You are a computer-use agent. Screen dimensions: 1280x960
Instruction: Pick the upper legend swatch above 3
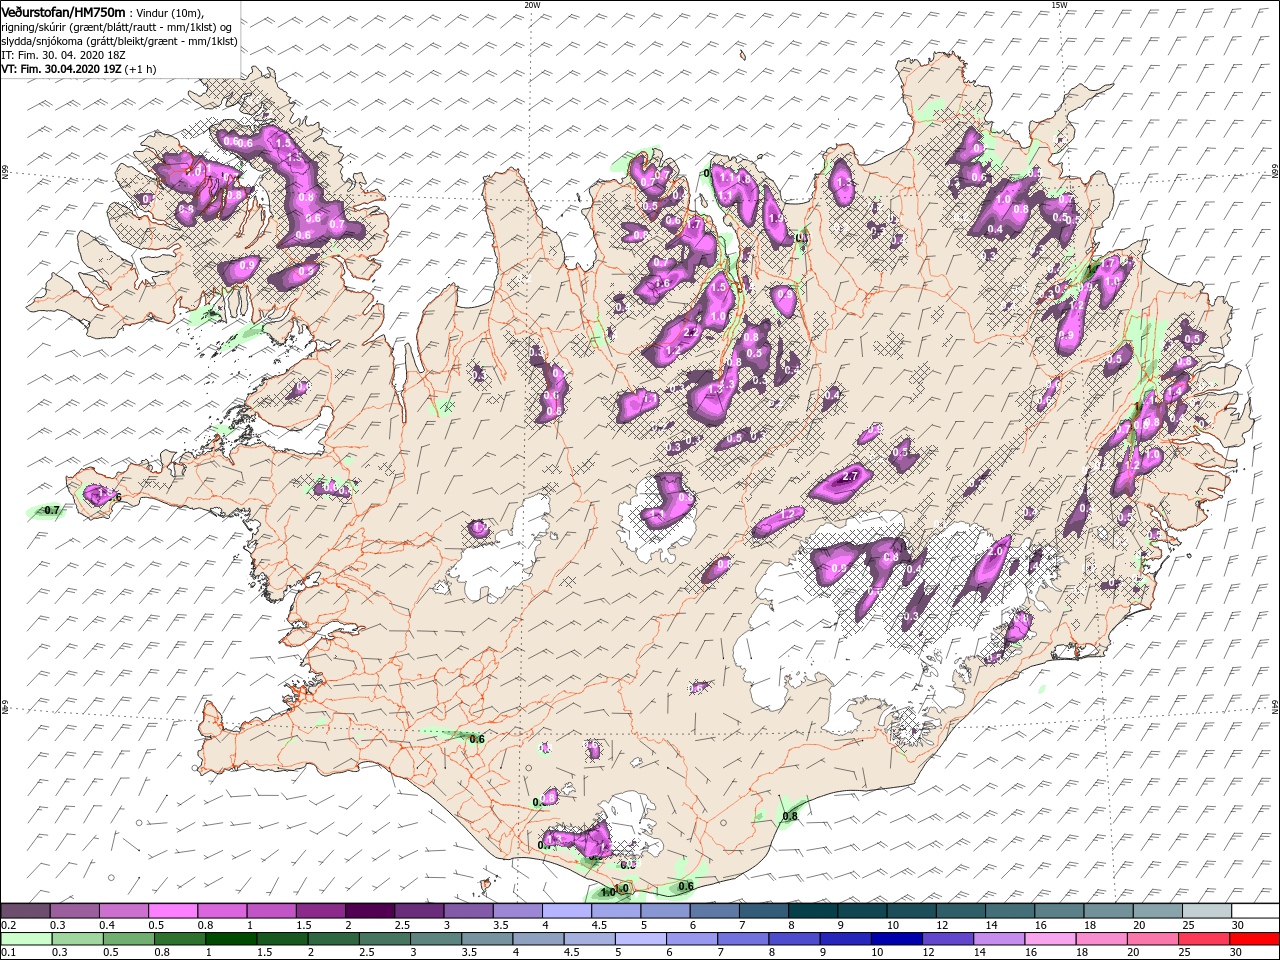pyautogui.click(x=468, y=911)
